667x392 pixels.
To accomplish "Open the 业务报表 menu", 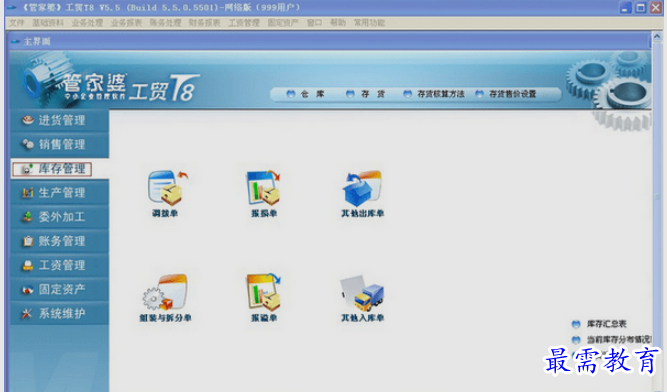I will (x=126, y=23).
